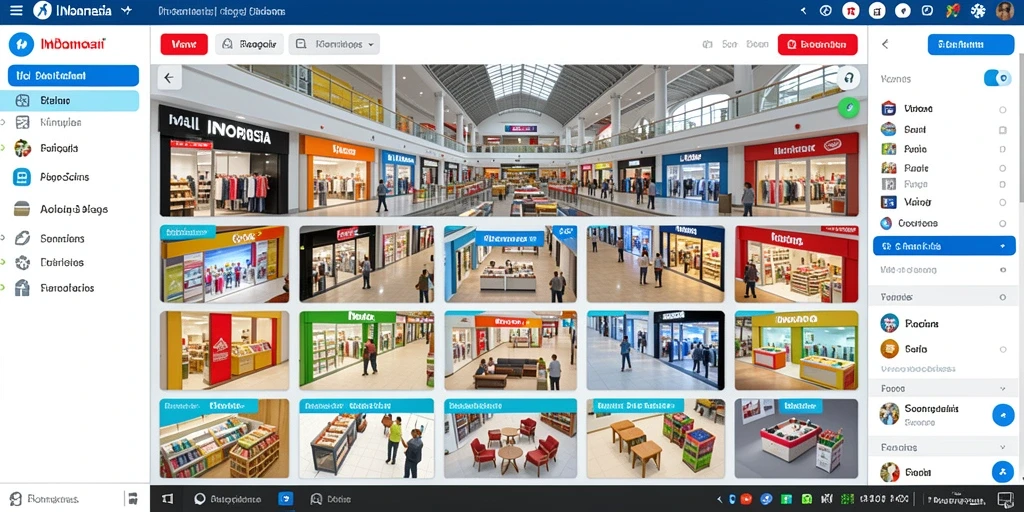This screenshot has width=1024, height=512.
Task: Click the red icon in white circle, top bar
Action: pos(850,10)
